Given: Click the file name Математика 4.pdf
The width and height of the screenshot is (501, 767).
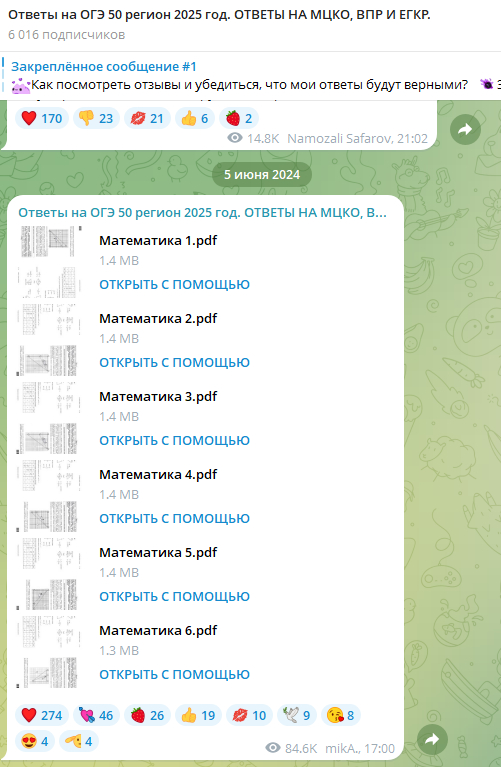Looking at the screenshot, I should (x=158, y=474).
